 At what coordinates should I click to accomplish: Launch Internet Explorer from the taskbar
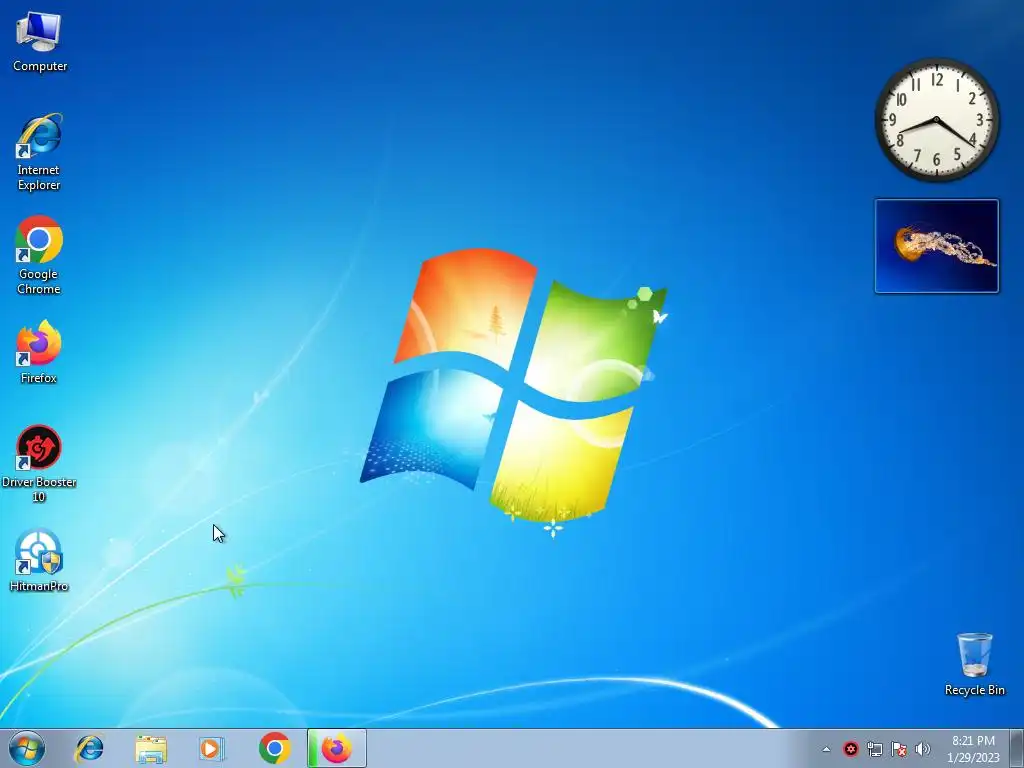pyautogui.click(x=89, y=748)
